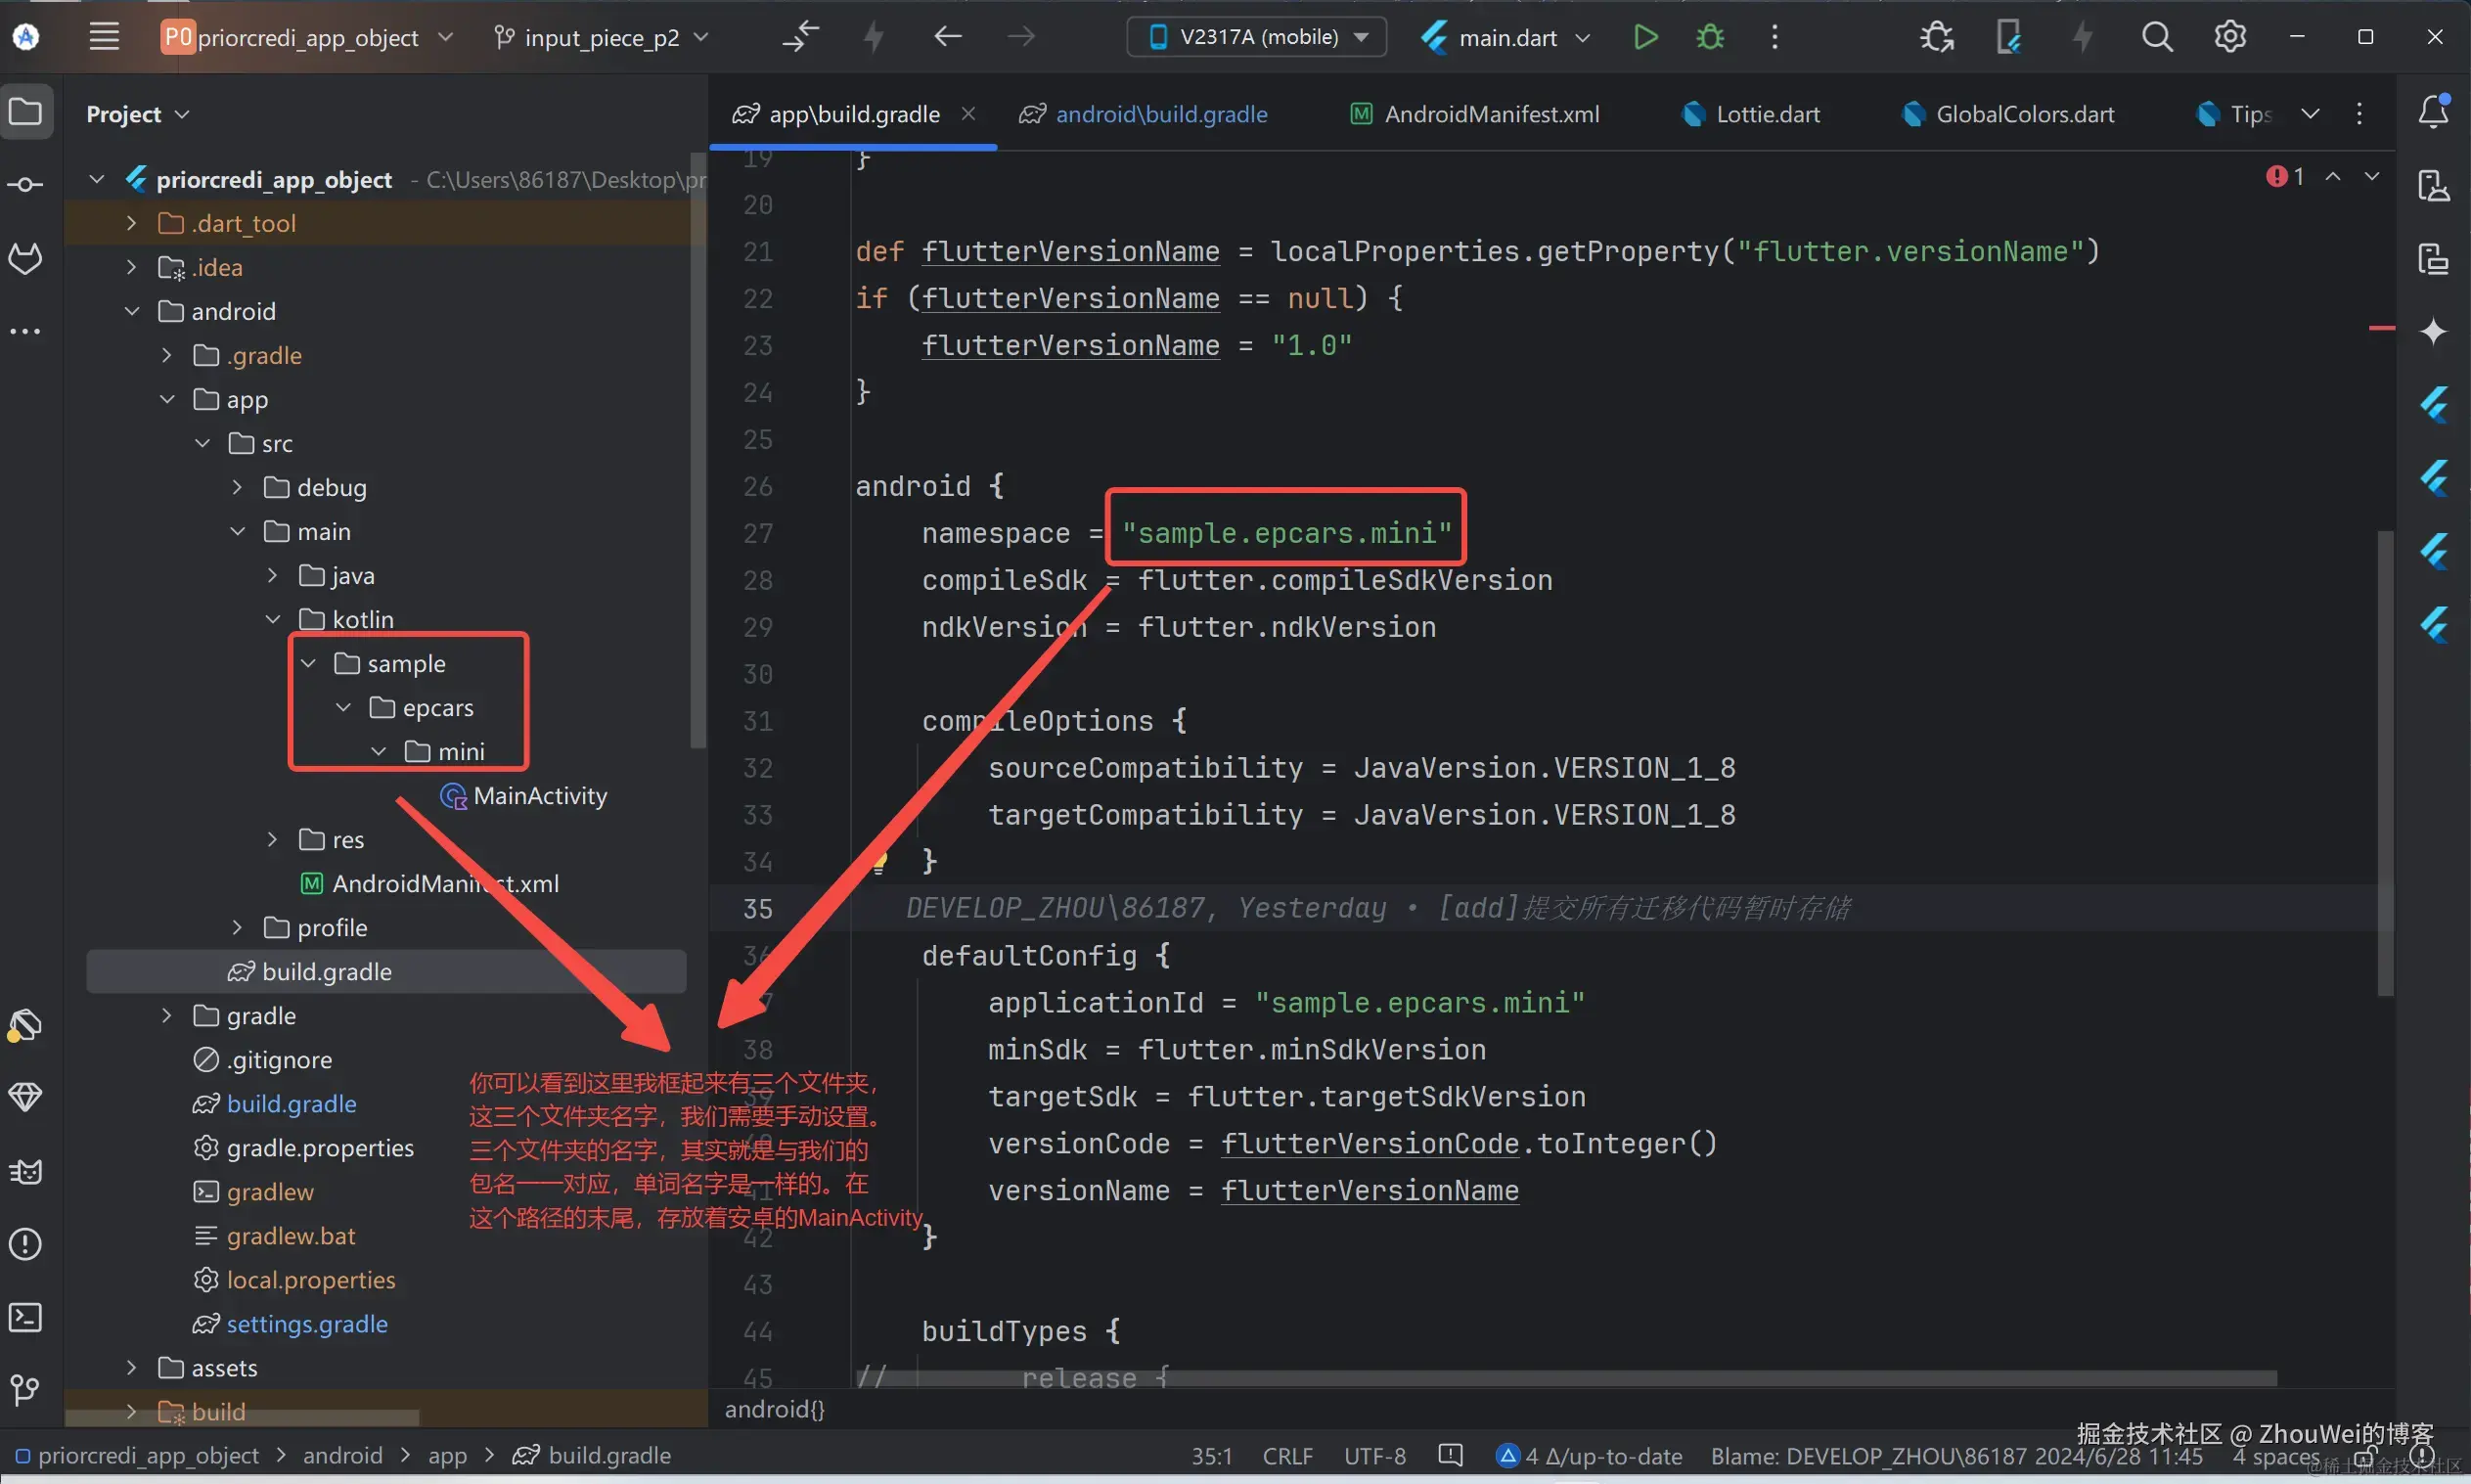Switch to Lottie.dart editor tab
The height and width of the screenshot is (1484, 2471).
coord(1766,114)
